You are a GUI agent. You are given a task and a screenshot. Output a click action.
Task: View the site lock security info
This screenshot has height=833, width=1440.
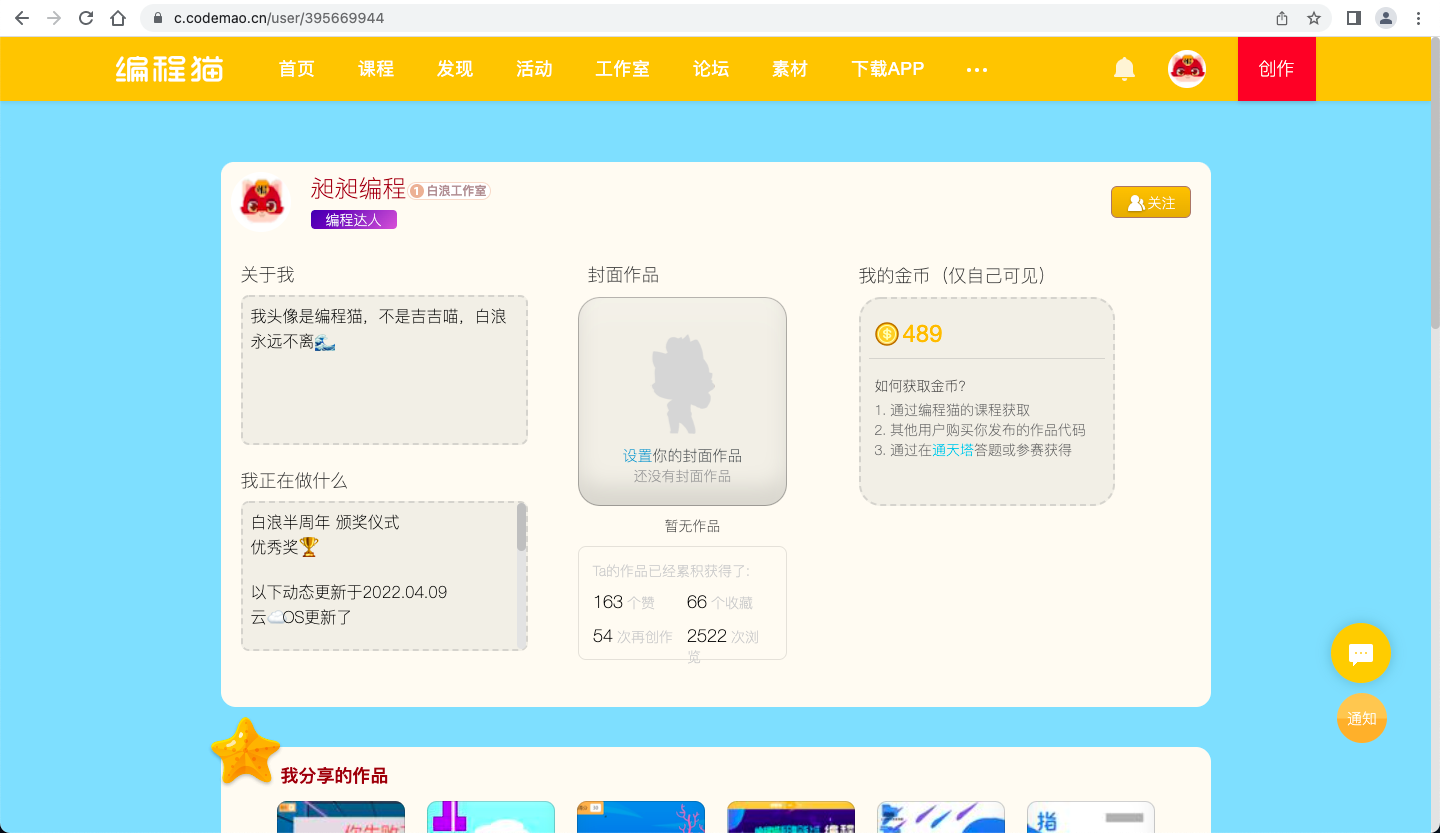click(158, 18)
